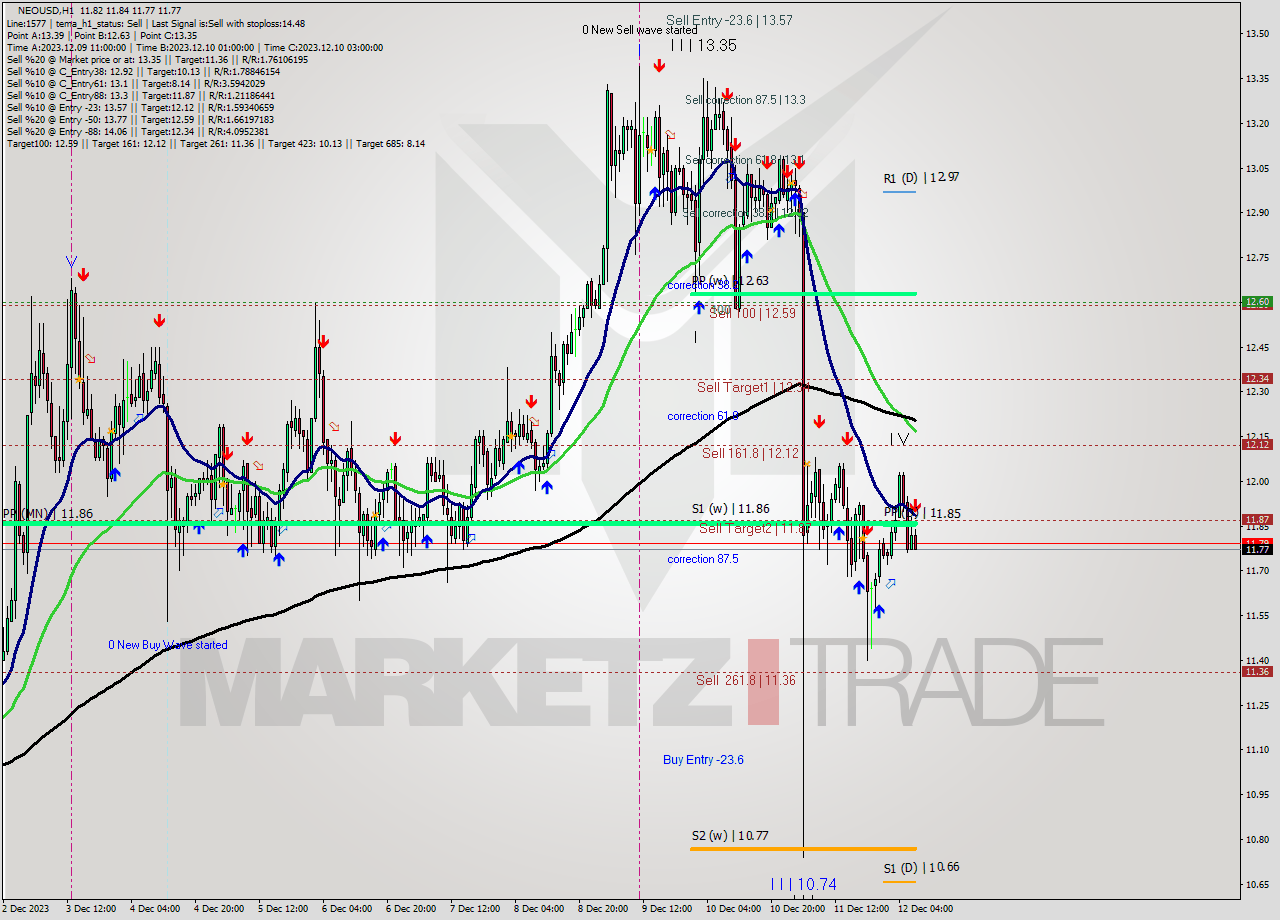Image resolution: width=1280 pixels, height=920 pixels.
Task: Click the '| | | 10.74' wave label
Action: pos(803,884)
